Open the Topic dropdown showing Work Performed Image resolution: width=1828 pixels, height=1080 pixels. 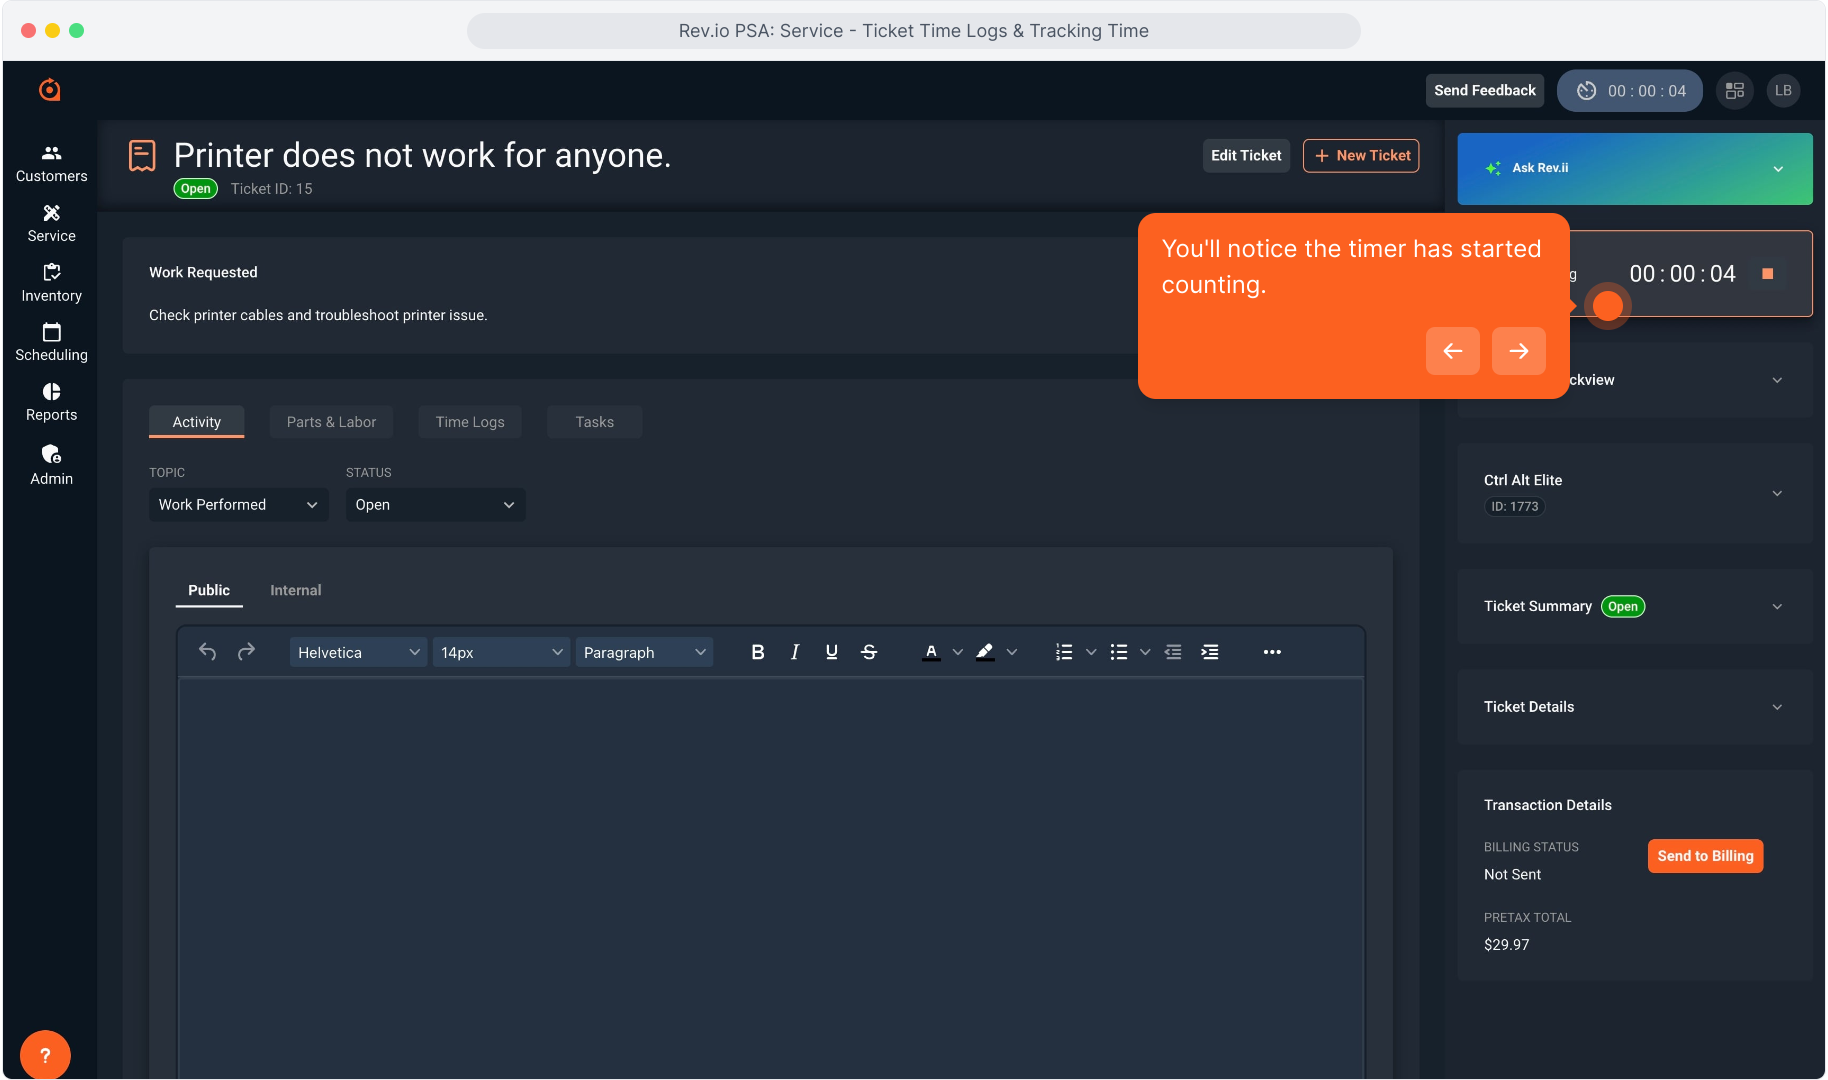238,505
